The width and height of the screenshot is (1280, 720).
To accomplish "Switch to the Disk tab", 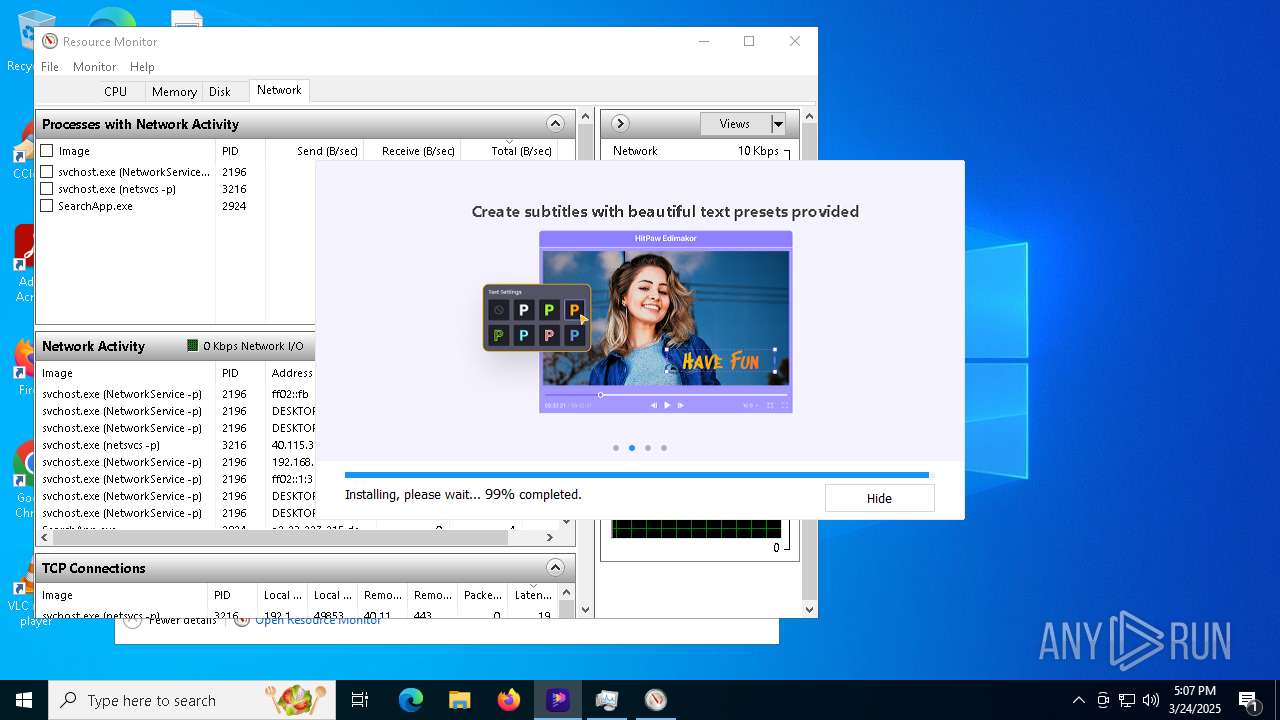I will pyautogui.click(x=220, y=91).
